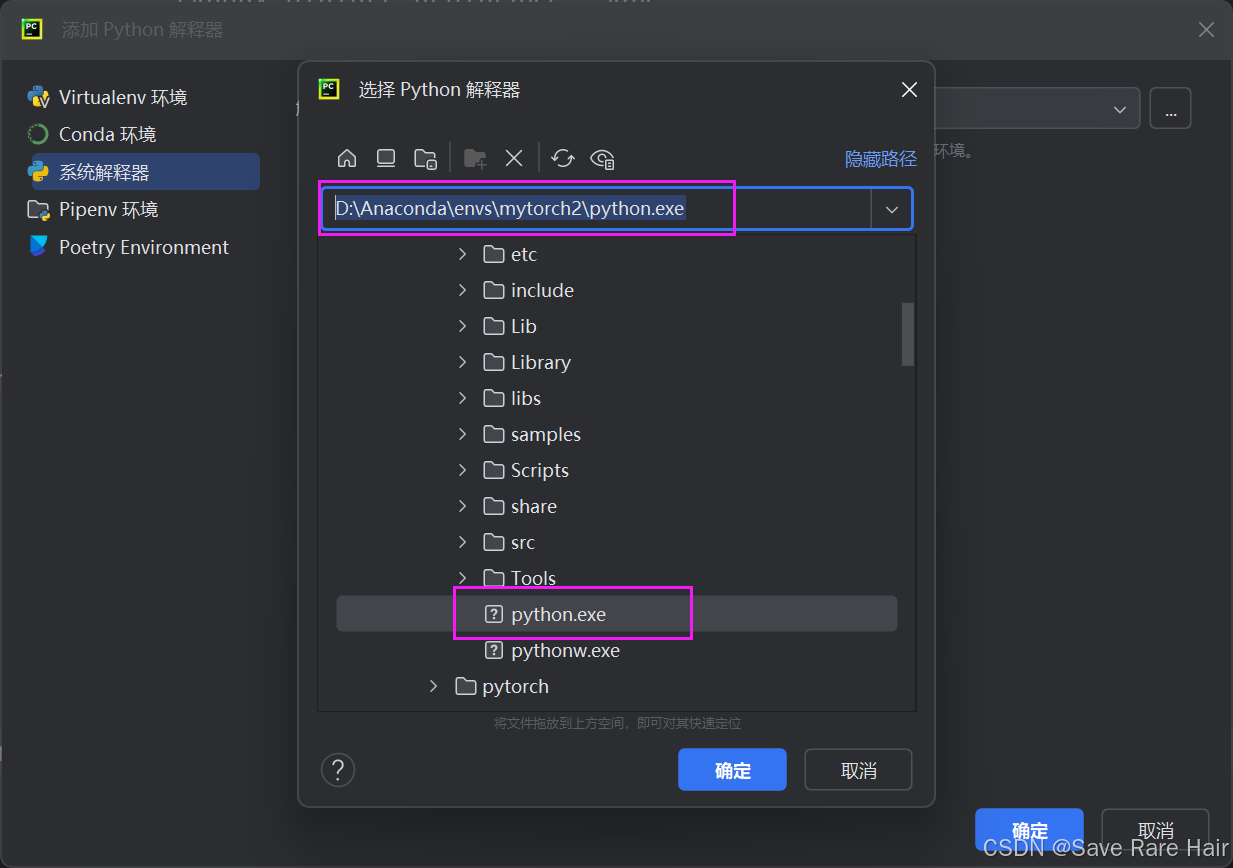This screenshot has width=1233, height=868.
Task: Click 取消 in background add interpreter window
Action: tap(1155, 830)
